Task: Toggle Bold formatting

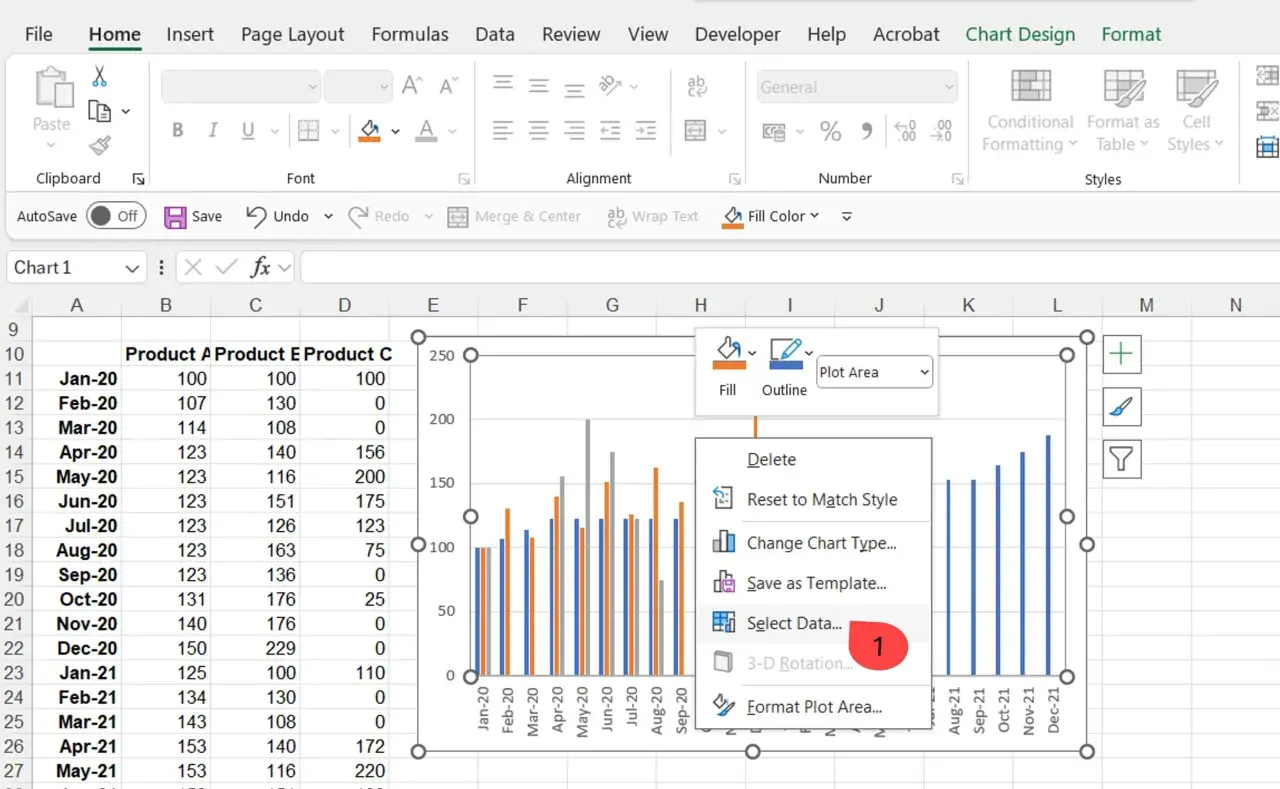Action: (178, 131)
